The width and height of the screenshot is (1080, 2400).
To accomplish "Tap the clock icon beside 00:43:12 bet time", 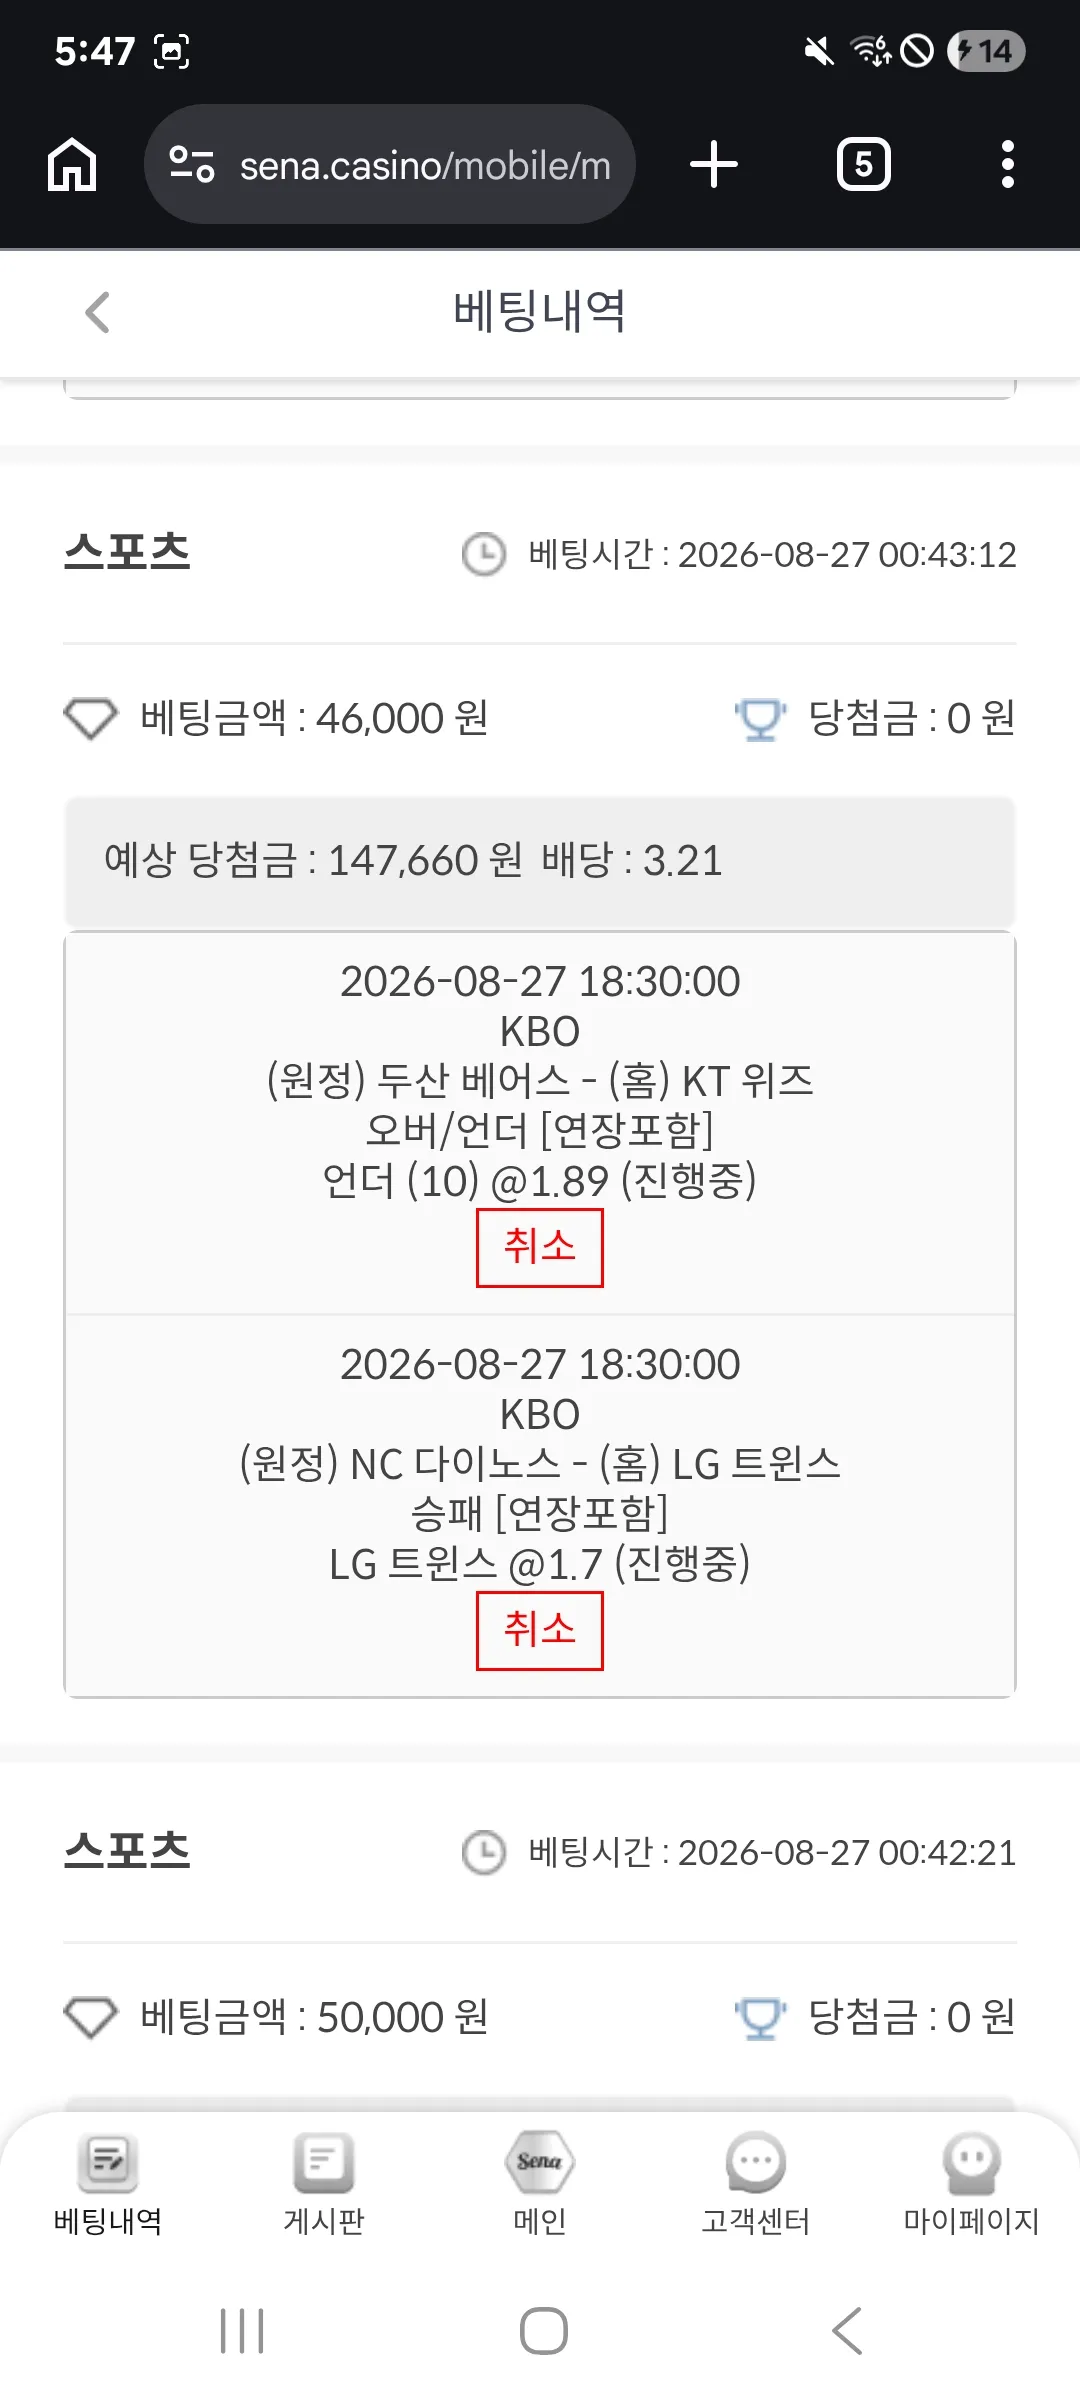I will click(x=484, y=554).
